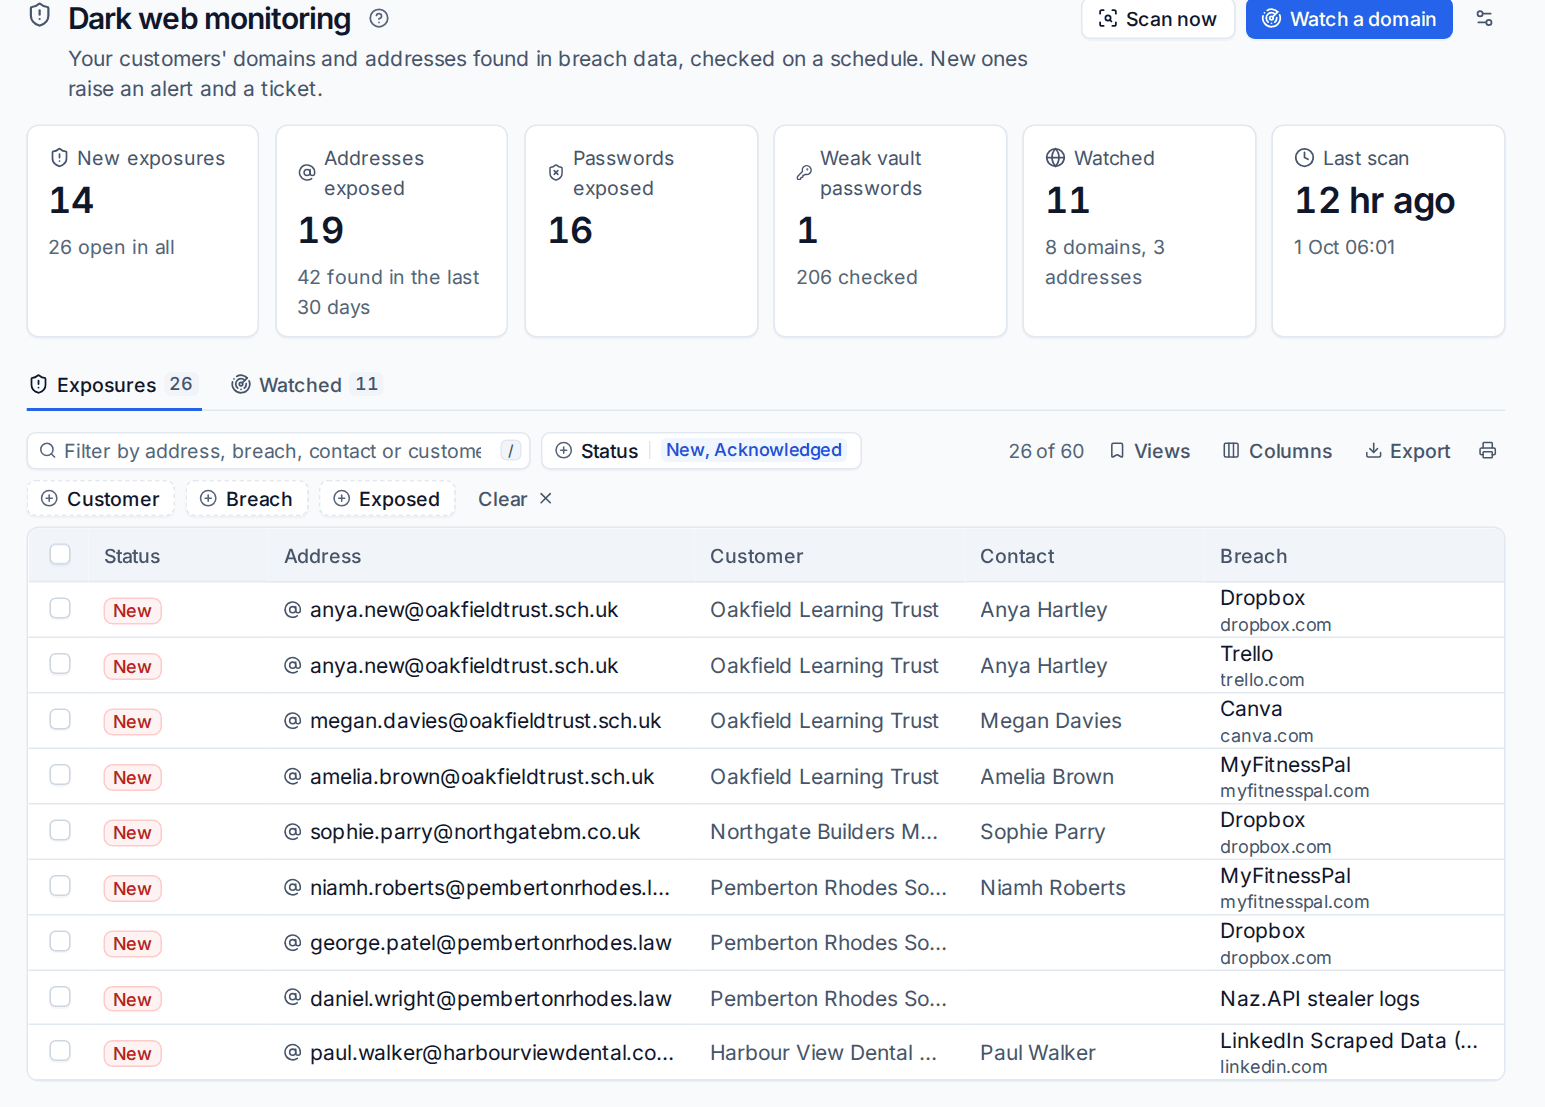This screenshot has width=1545, height=1107.
Task: Add a Customer filter
Action: (x=100, y=499)
